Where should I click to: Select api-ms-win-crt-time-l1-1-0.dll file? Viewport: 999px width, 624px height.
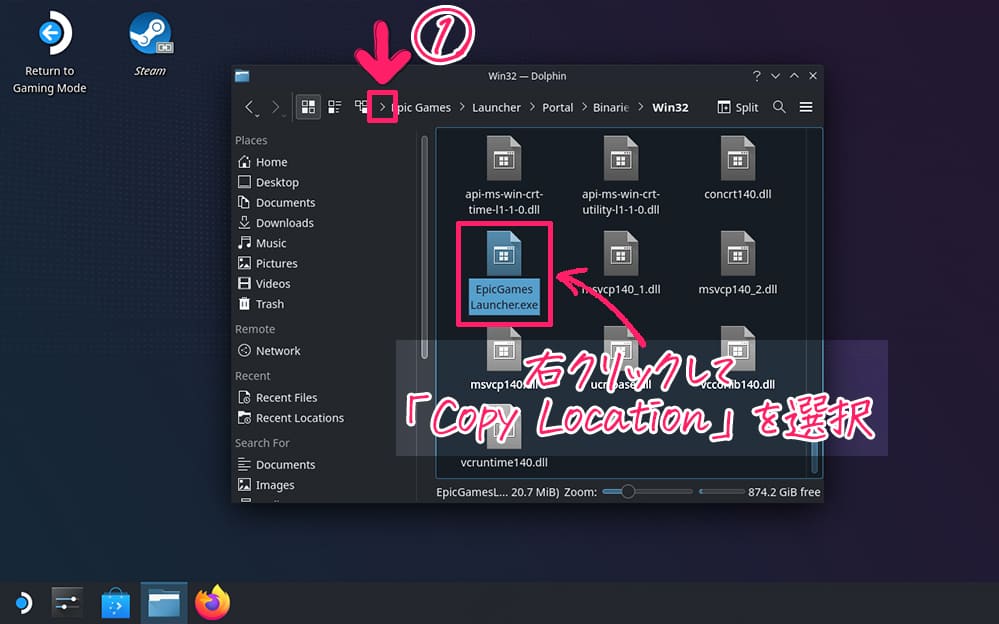pyautogui.click(x=504, y=175)
